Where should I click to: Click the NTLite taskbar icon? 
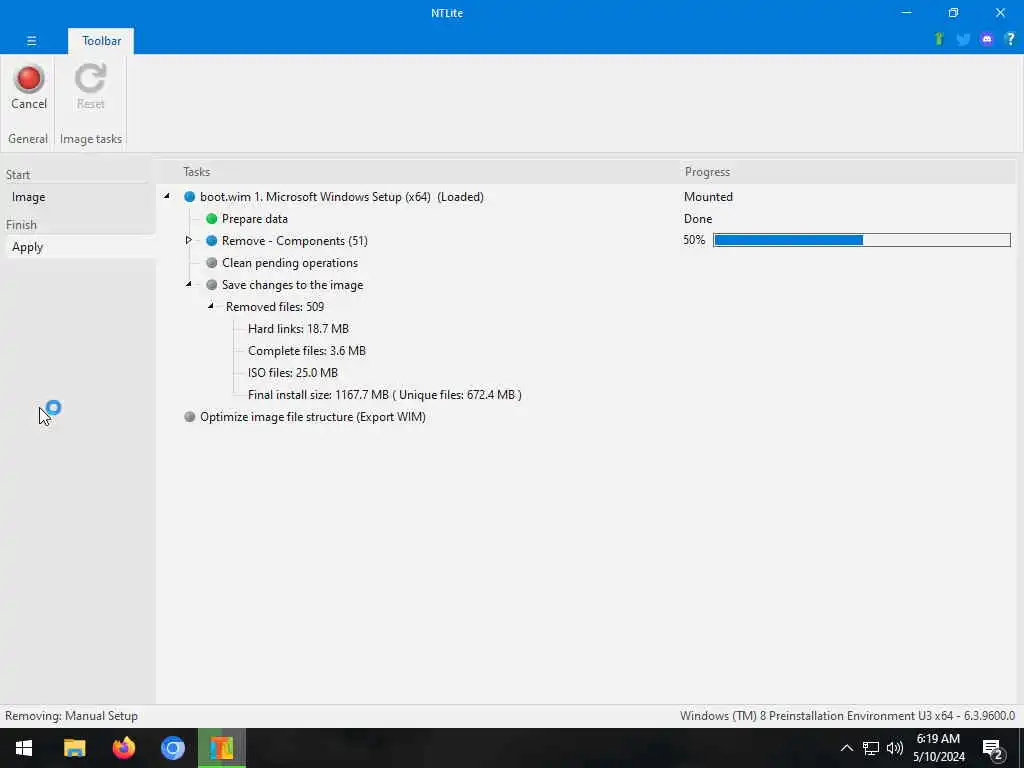222,748
